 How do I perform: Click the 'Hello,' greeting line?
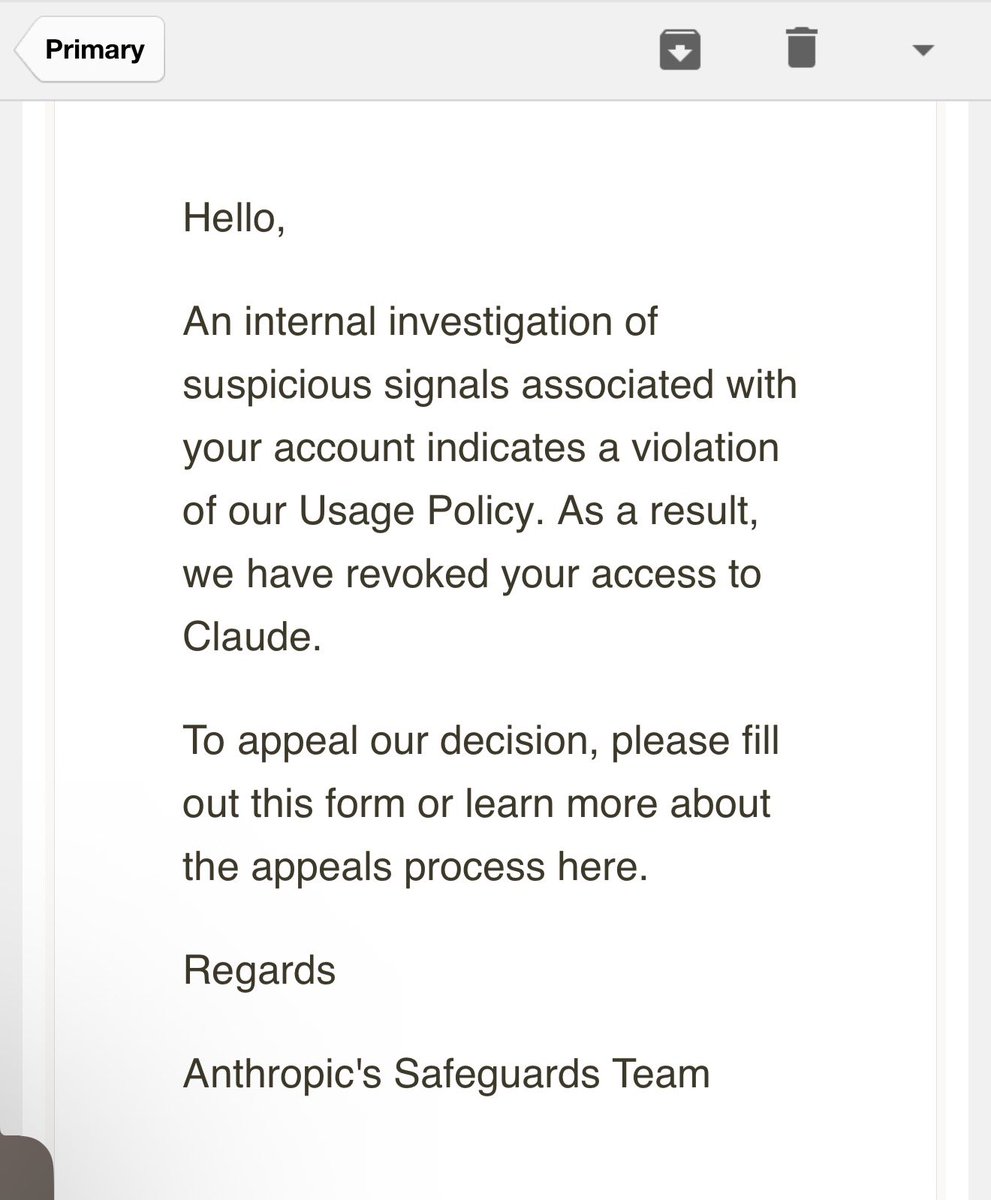pos(234,218)
